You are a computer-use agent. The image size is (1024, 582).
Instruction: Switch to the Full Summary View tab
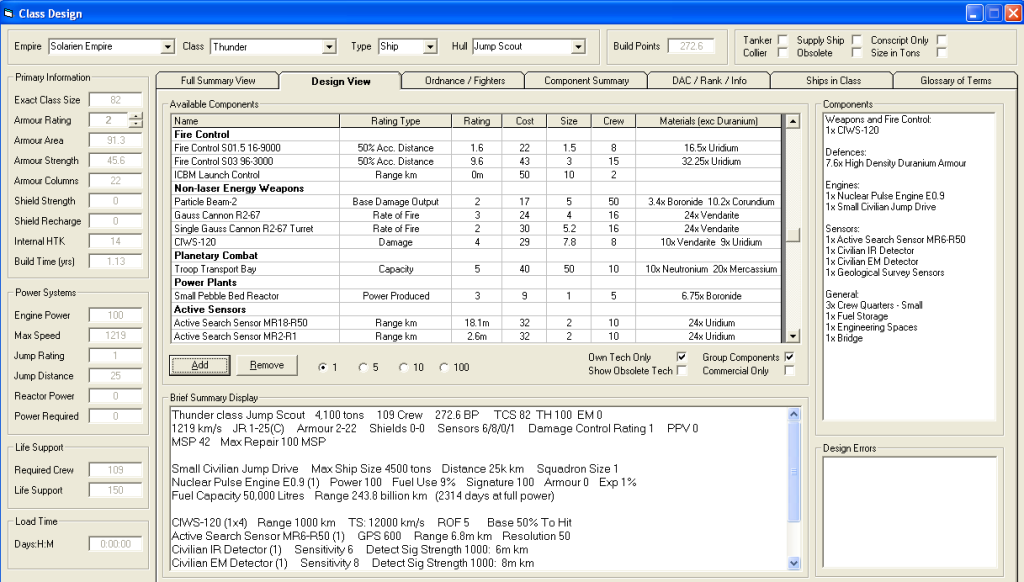pos(217,80)
